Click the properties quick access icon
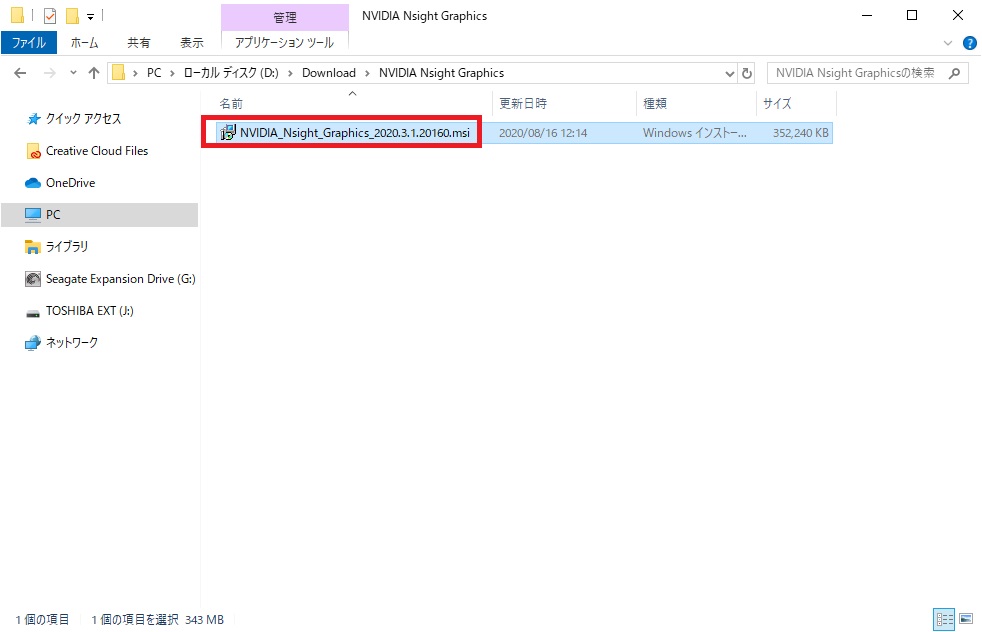 click(50, 16)
